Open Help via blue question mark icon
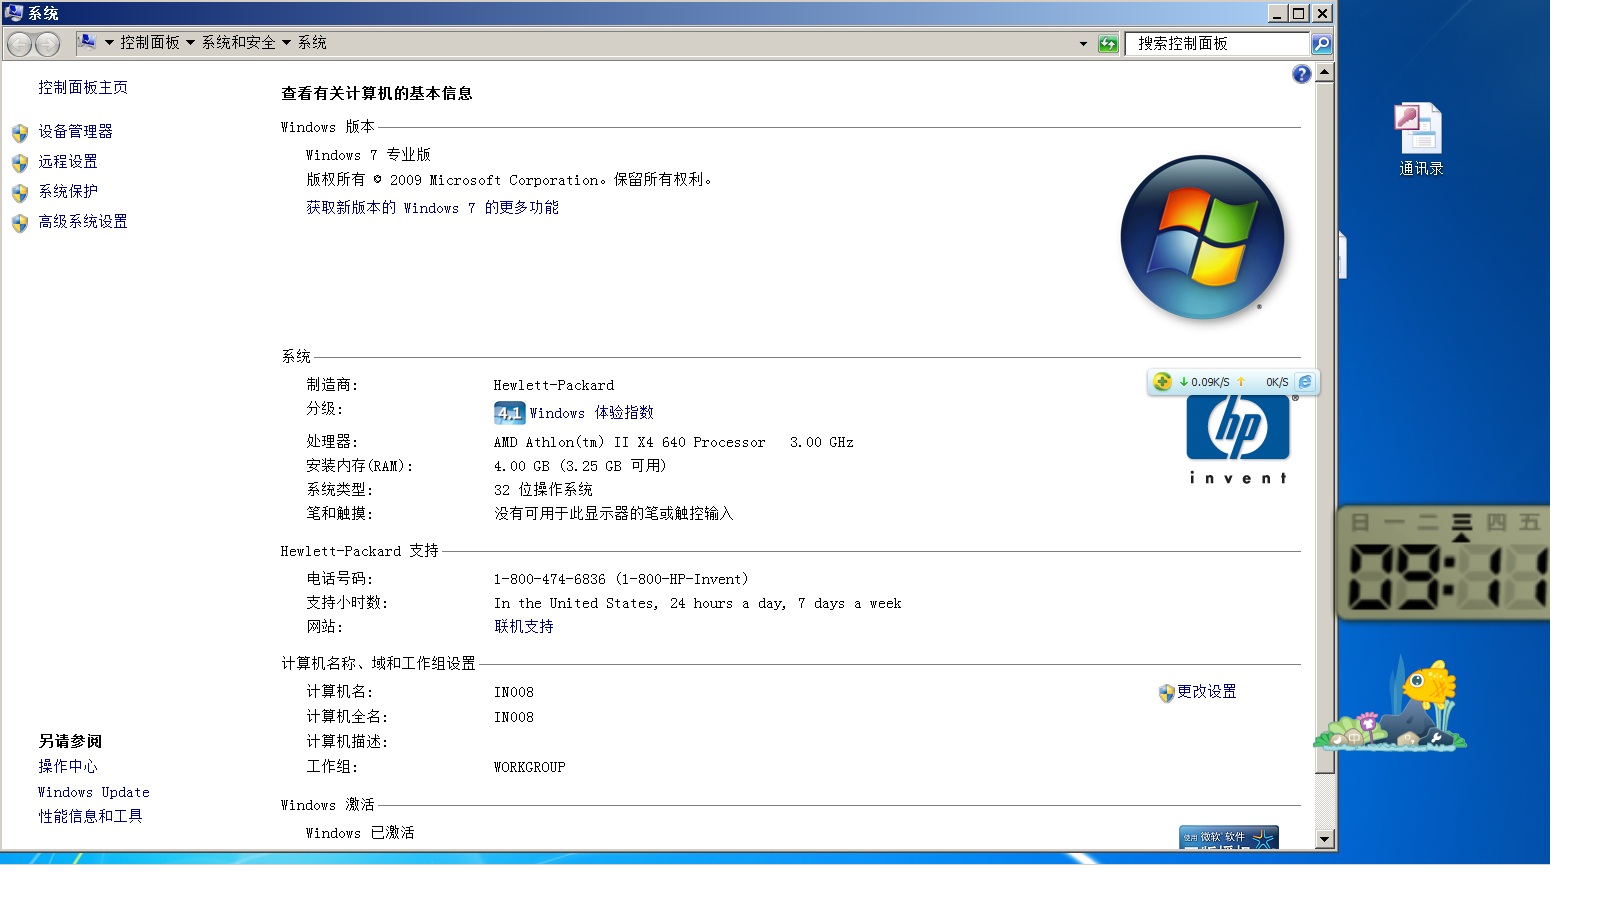Screen dimensions: 1600x900 [1301, 74]
